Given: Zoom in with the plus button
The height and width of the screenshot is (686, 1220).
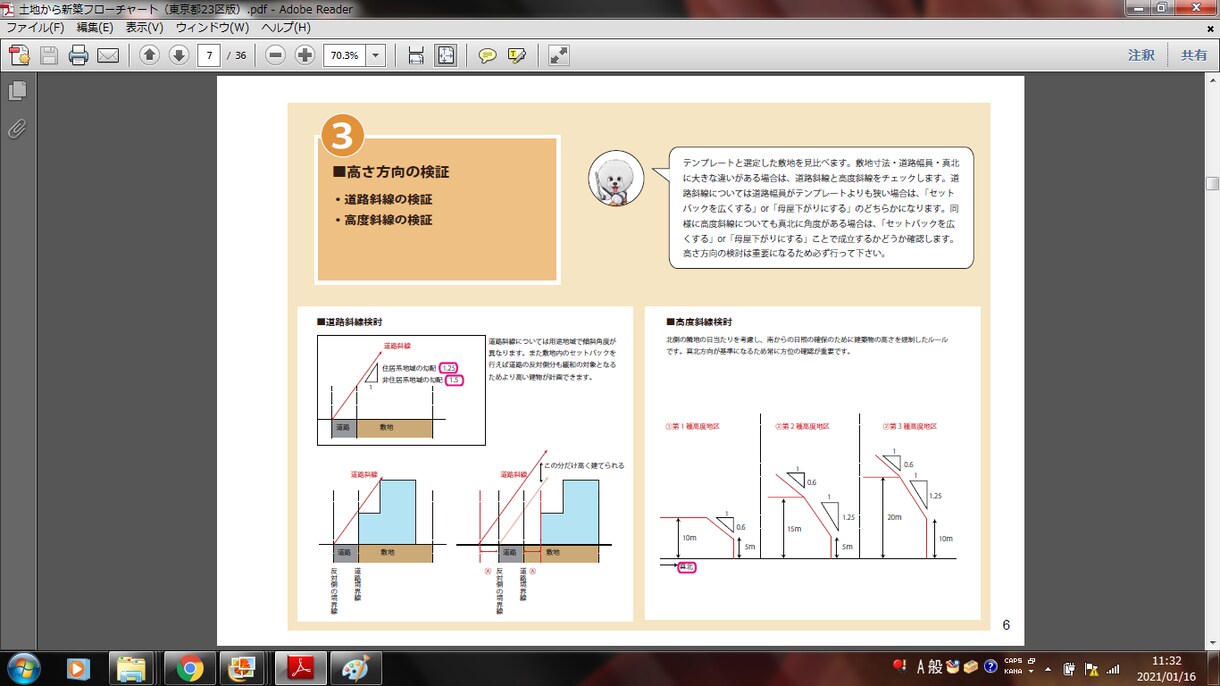Looking at the screenshot, I should tap(306, 55).
